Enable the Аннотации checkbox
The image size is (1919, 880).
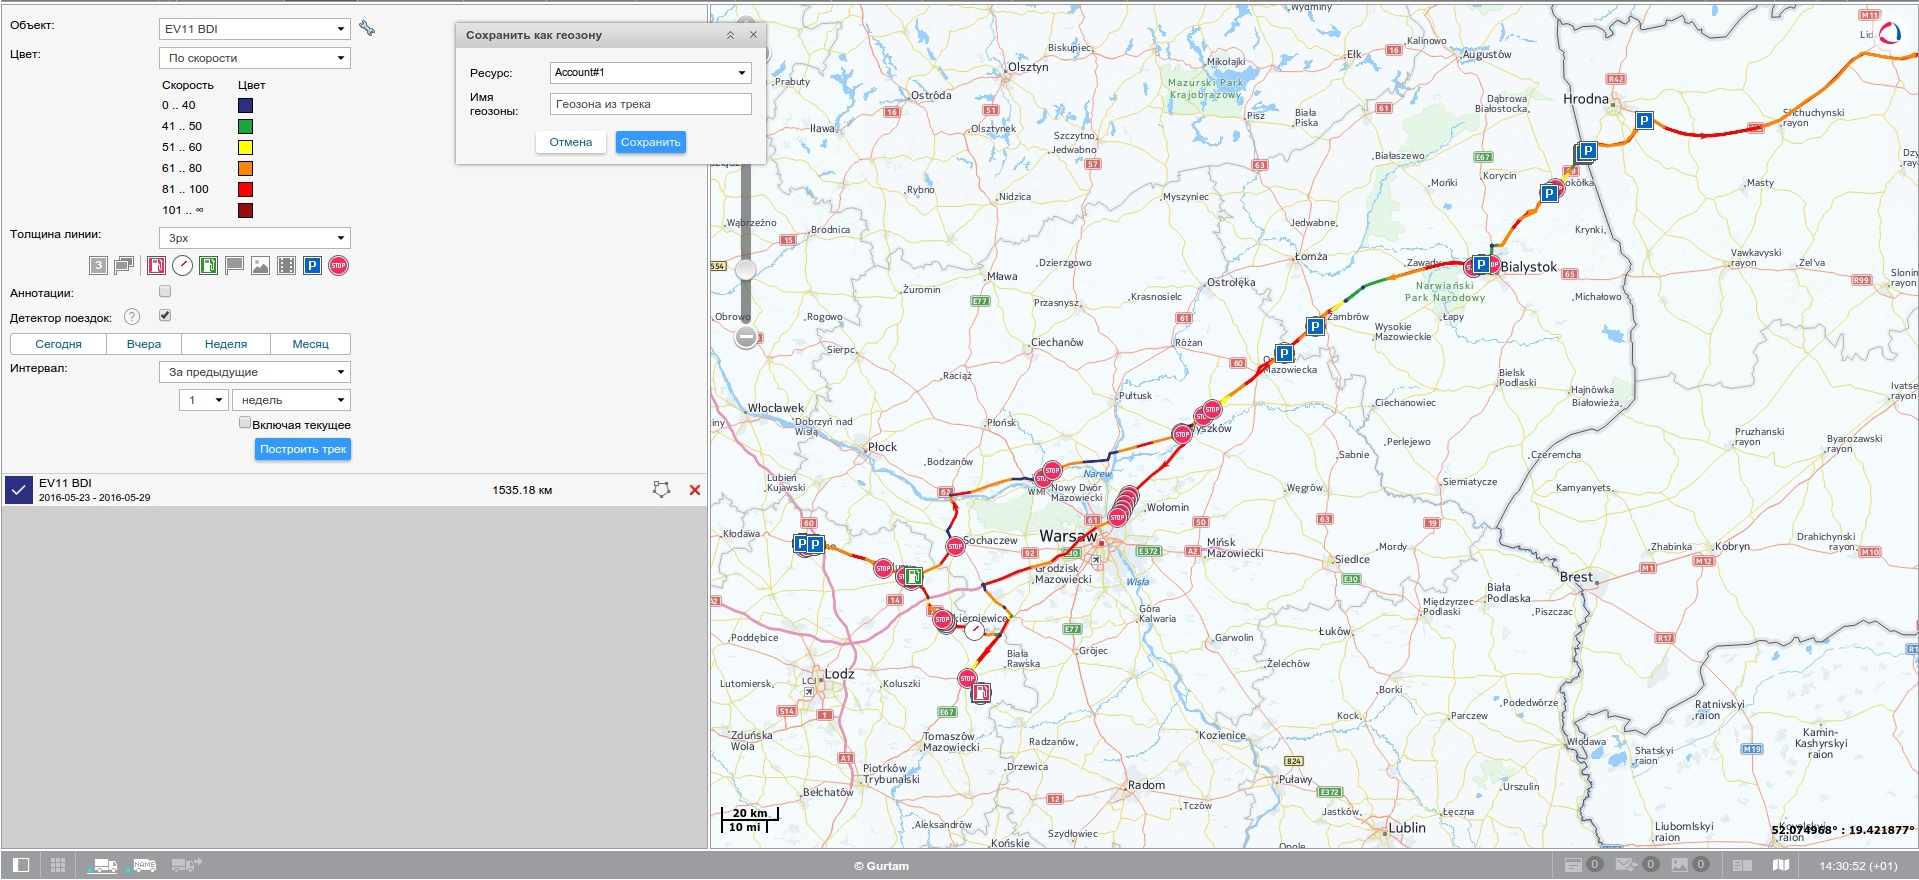point(165,292)
